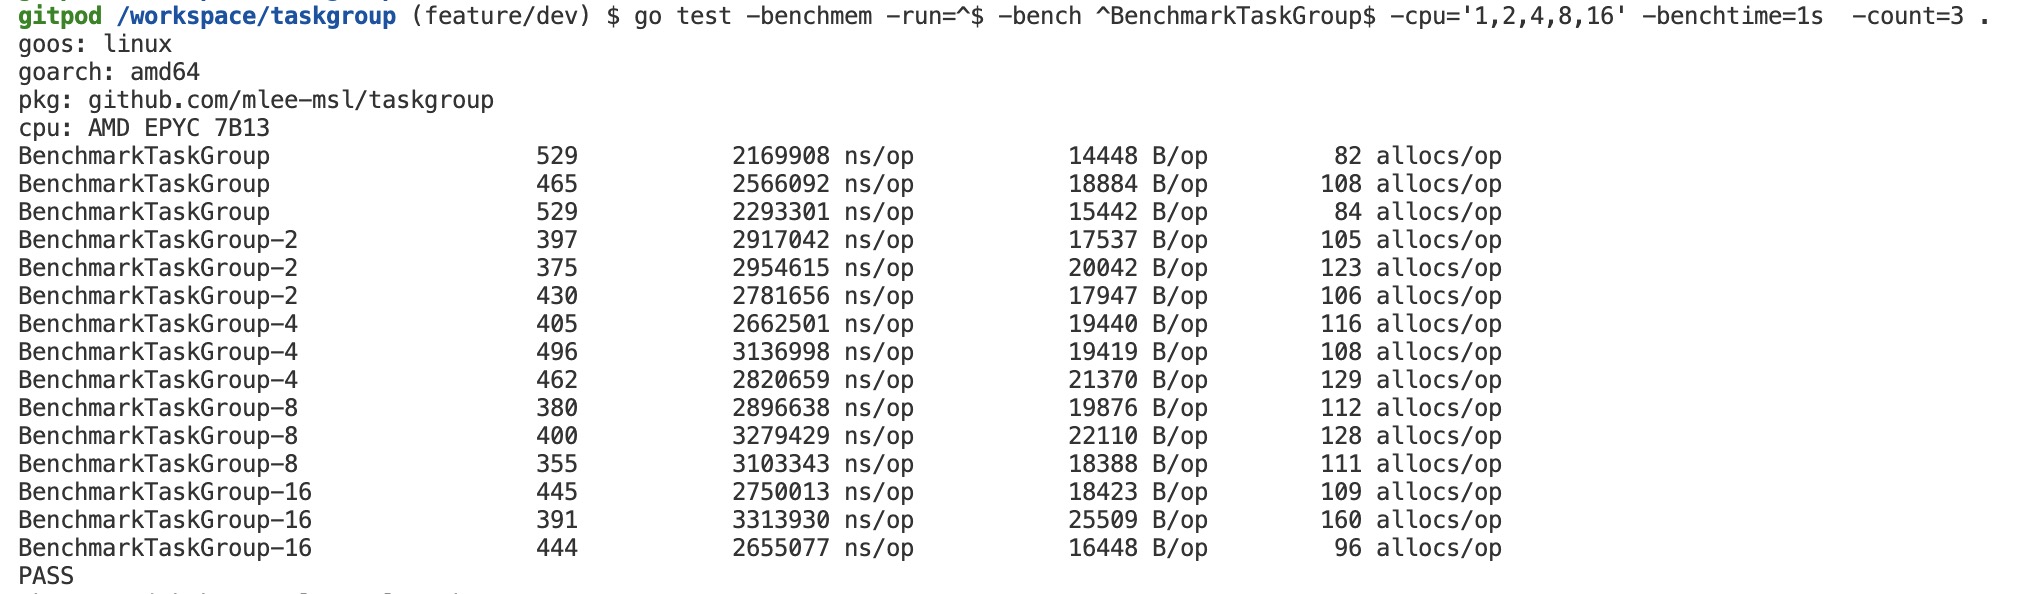2018x594 pixels.
Task: Click github.com/mlee-msl/taskgroup package path
Action: pos(291,100)
